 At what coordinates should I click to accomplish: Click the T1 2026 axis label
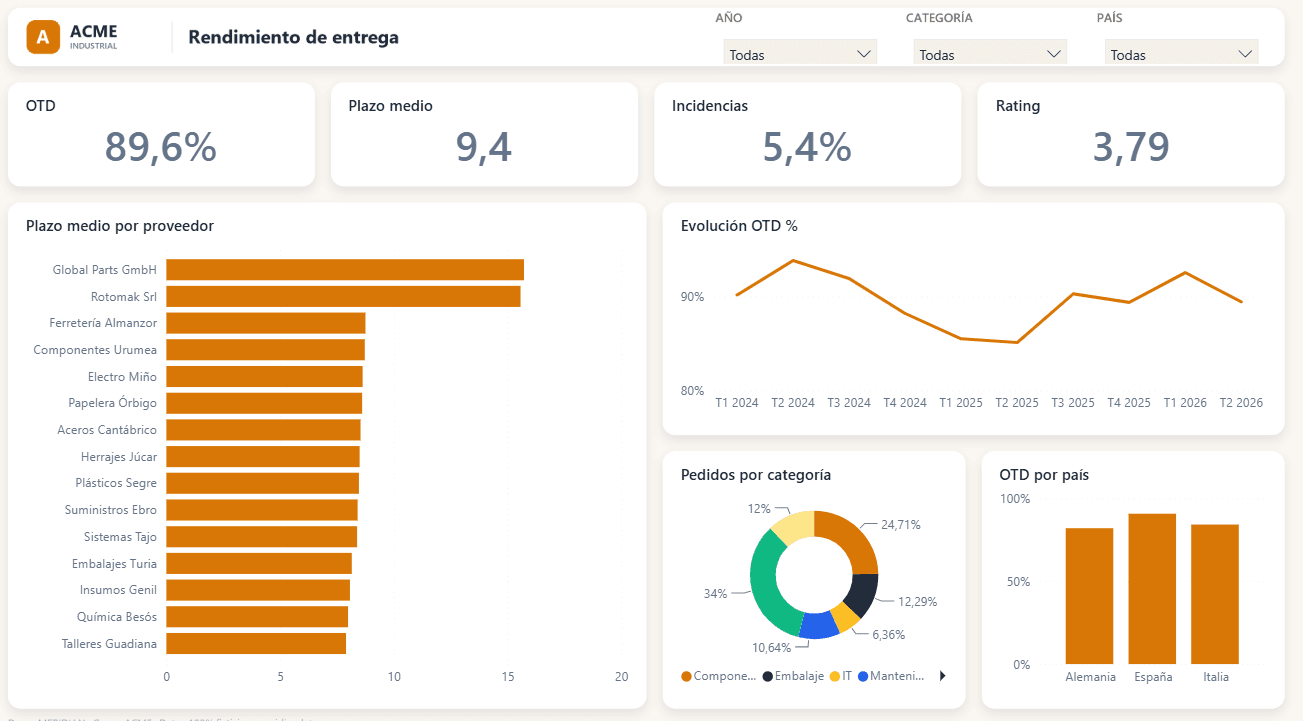(x=1185, y=403)
